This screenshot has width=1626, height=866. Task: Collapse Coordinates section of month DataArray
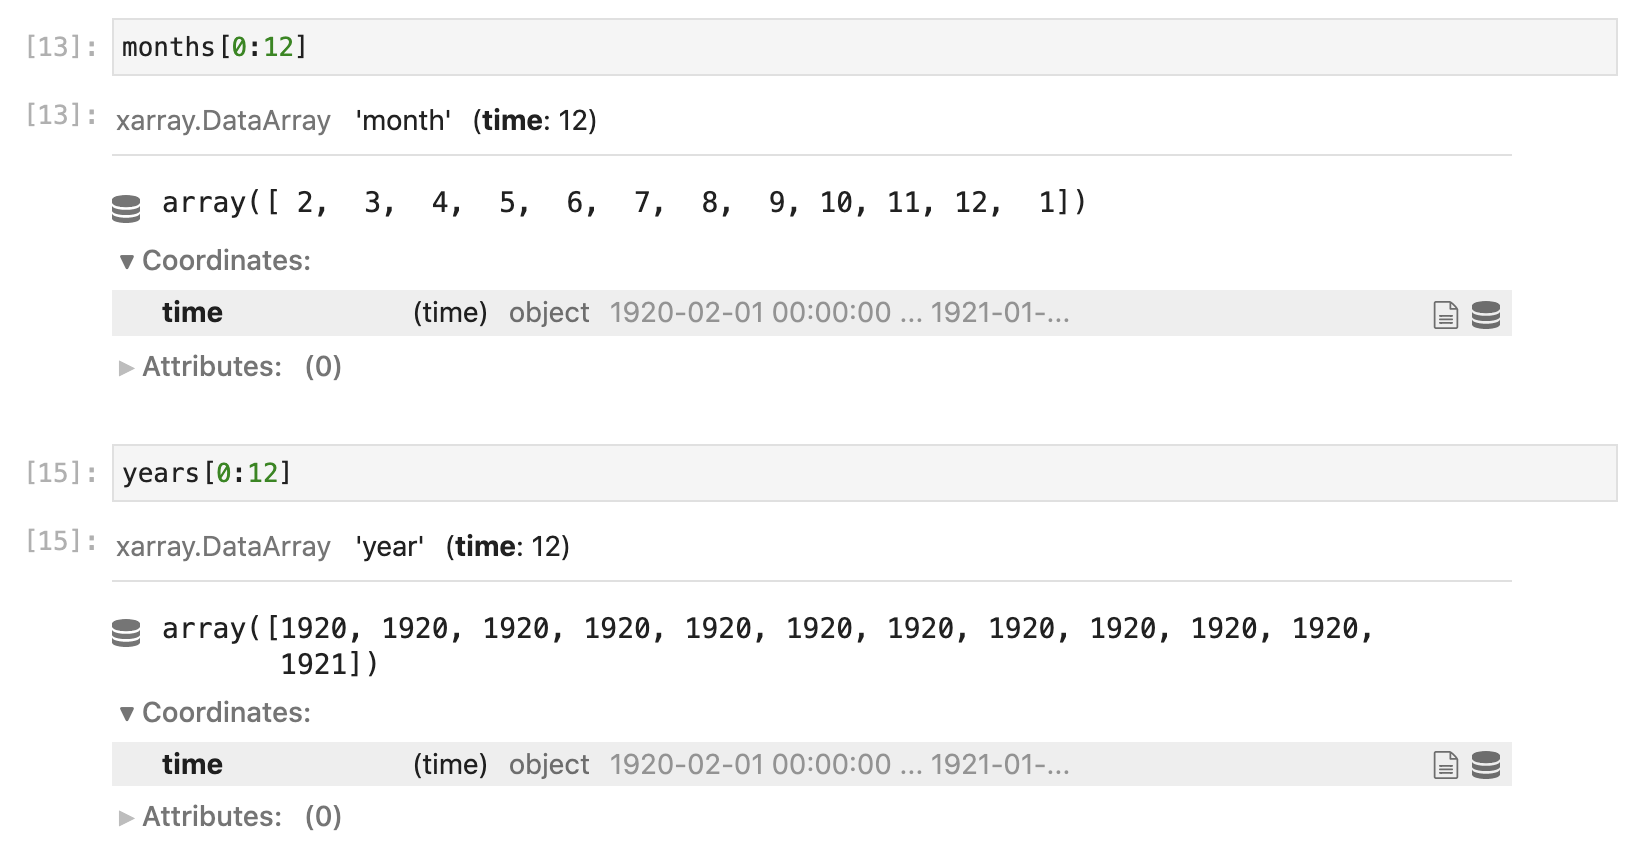coord(215,261)
